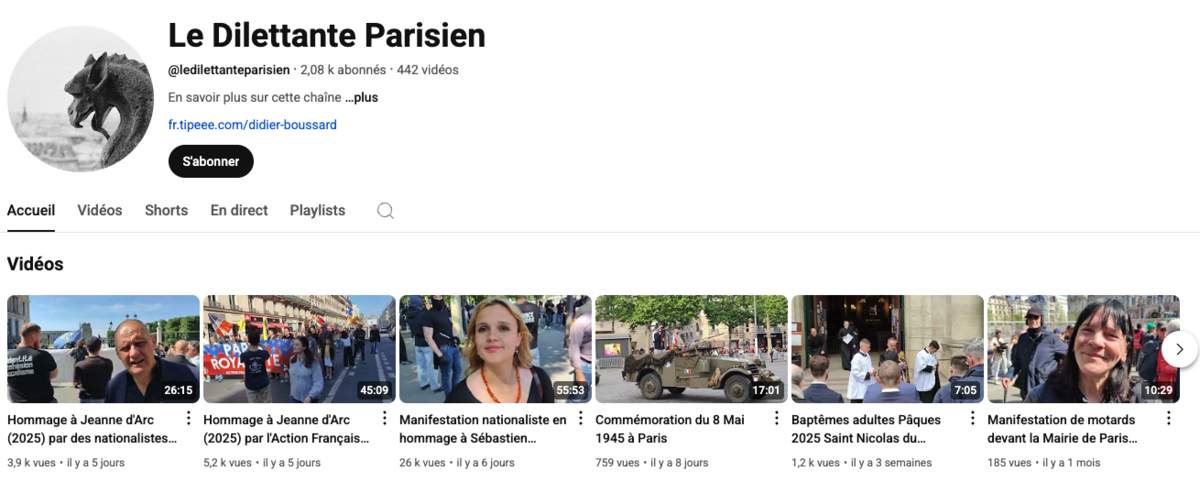1200x493 pixels.
Task: Open options menu for Manifestation de motards video
Action: point(1168,419)
